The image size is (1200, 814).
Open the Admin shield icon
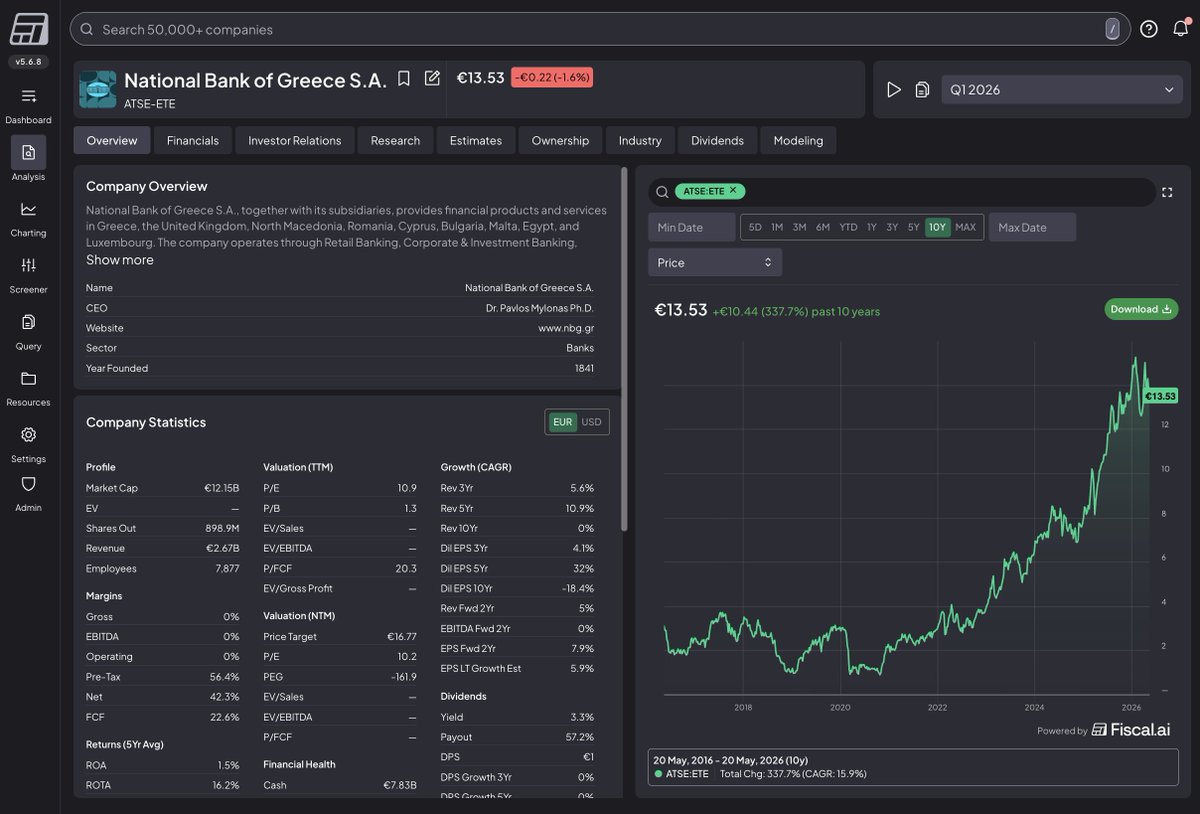pos(28,484)
